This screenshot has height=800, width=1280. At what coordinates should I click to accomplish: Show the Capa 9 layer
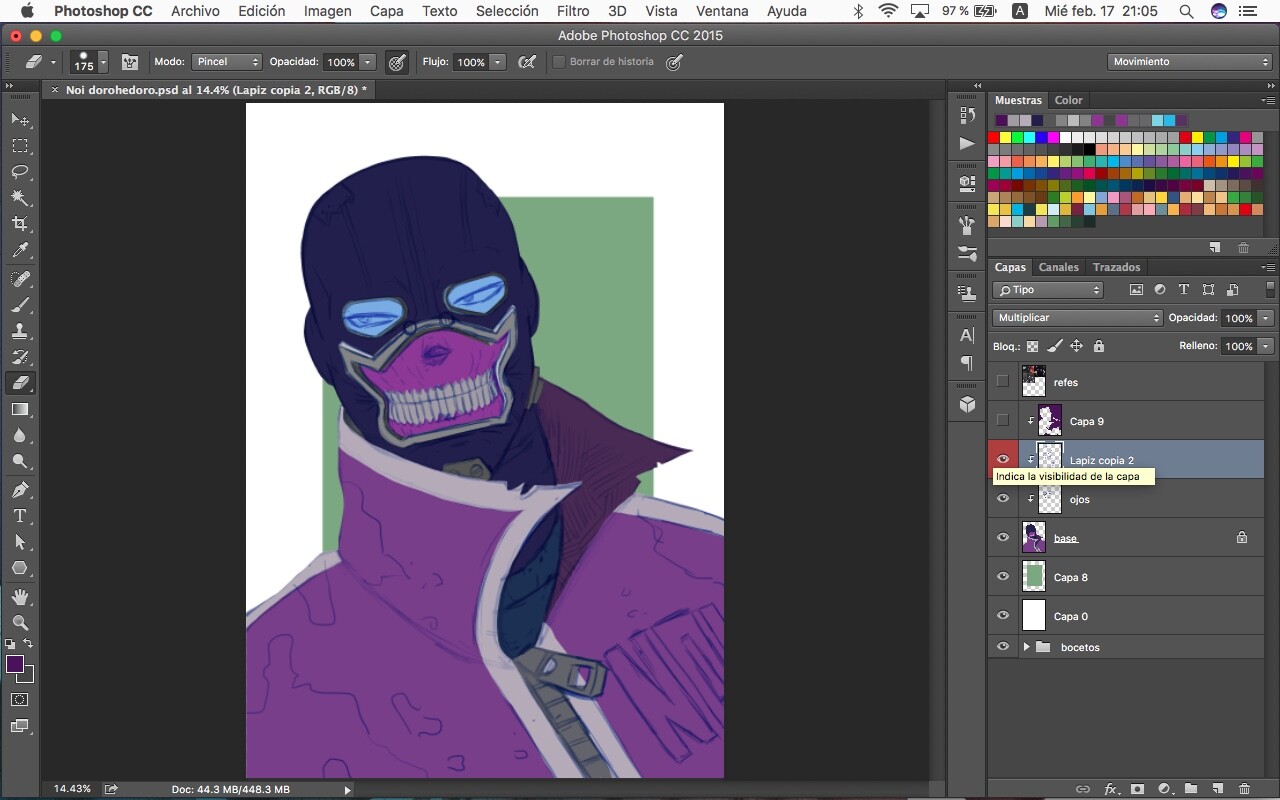(1003, 421)
